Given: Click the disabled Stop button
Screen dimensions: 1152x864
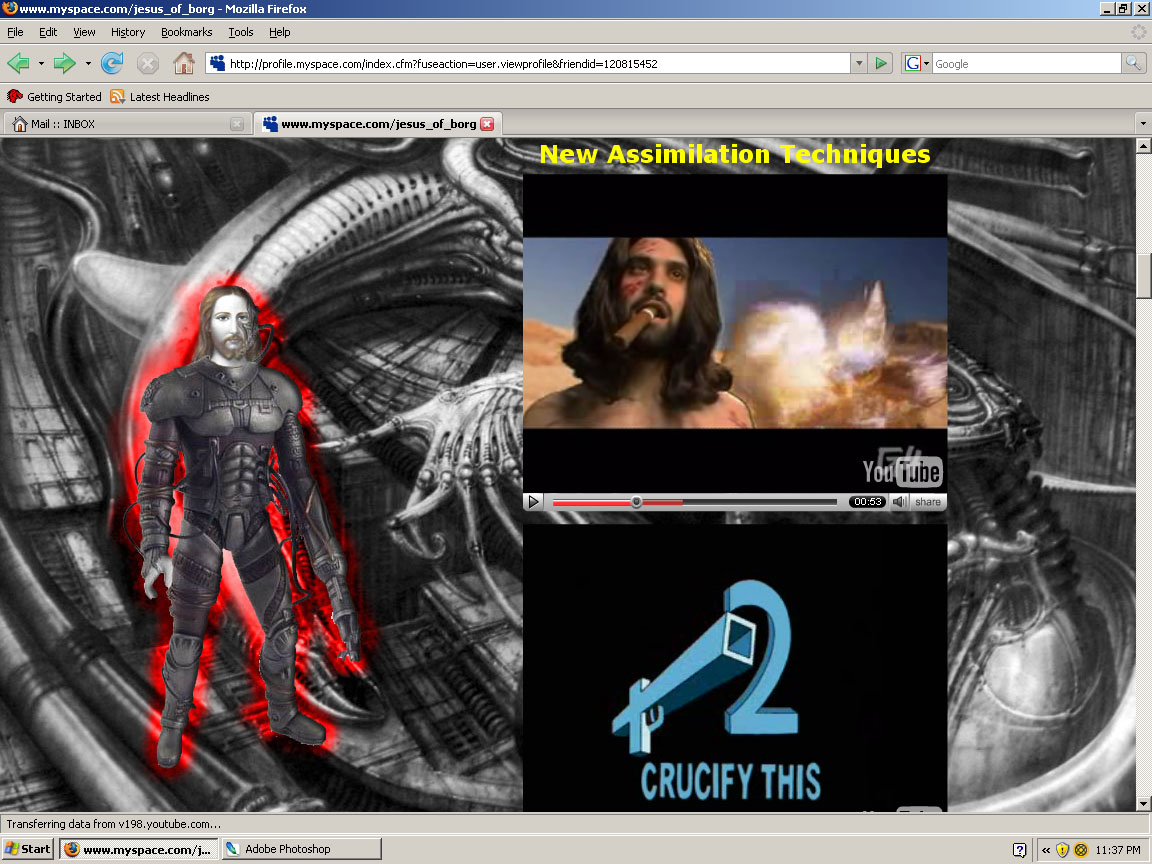Looking at the screenshot, I should coord(148,64).
